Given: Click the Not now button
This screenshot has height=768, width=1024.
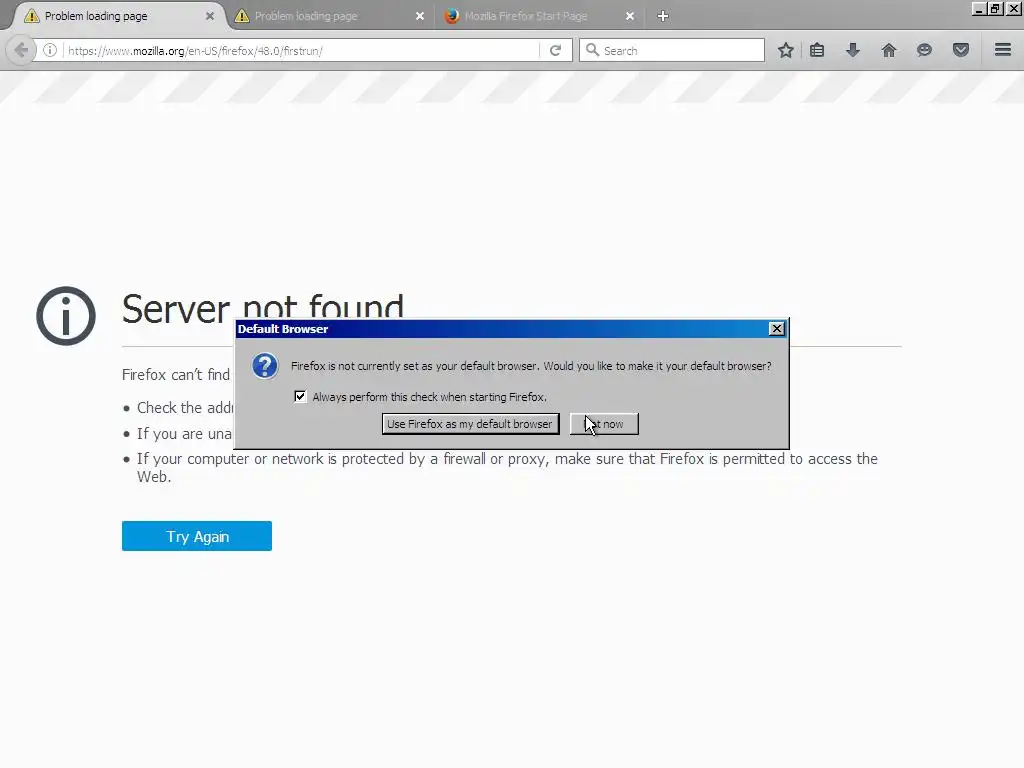Looking at the screenshot, I should pyautogui.click(x=604, y=424).
